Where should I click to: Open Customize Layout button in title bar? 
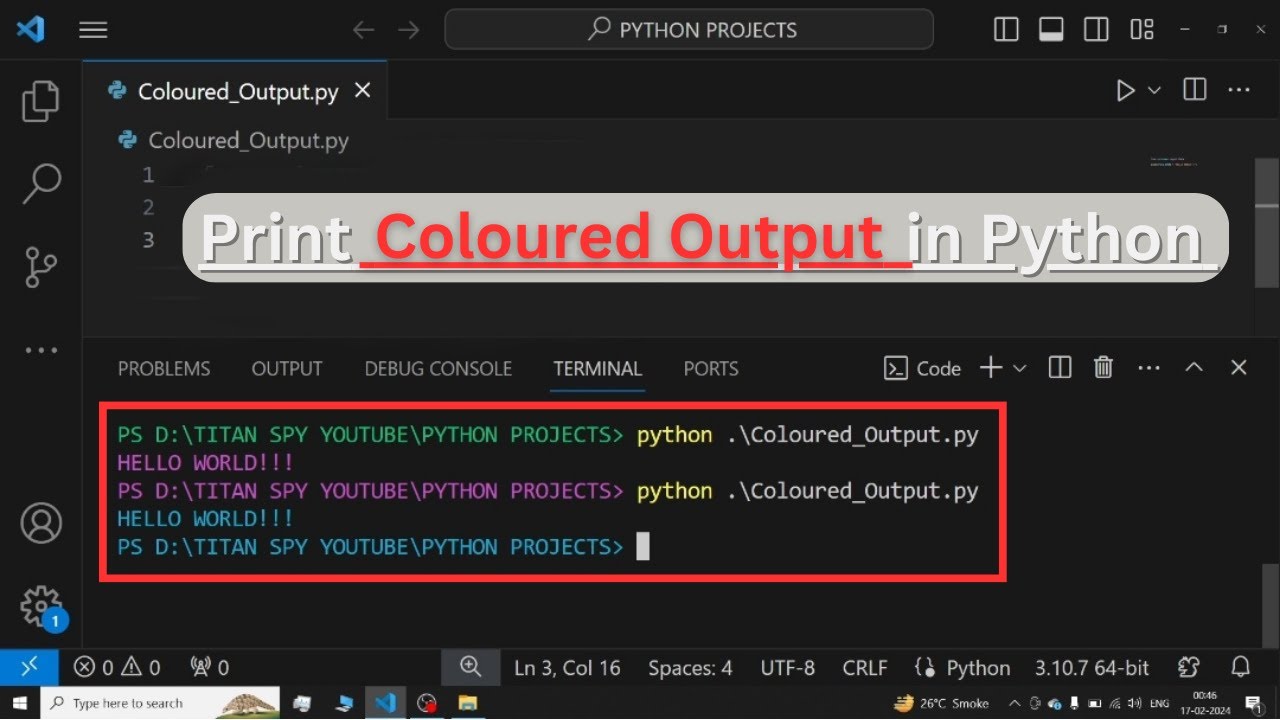coord(1142,30)
